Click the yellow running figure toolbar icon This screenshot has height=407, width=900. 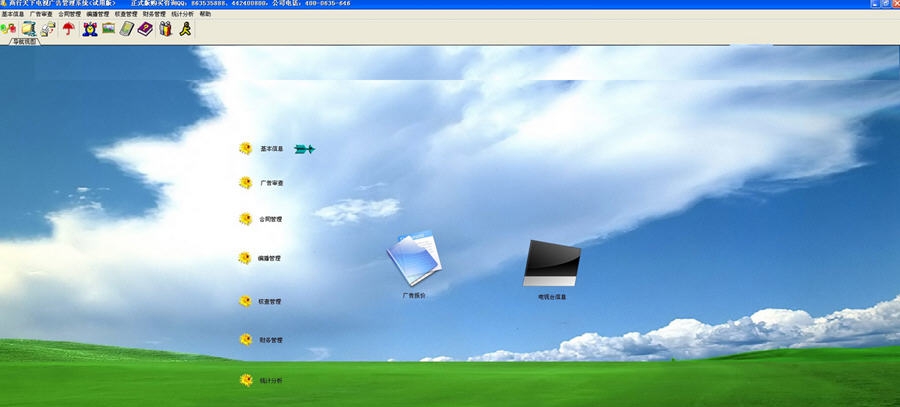tap(185, 29)
